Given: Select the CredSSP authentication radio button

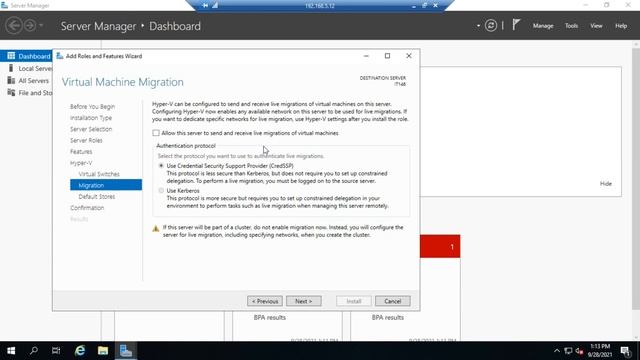Looking at the screenshot, I should coord(161,166).
